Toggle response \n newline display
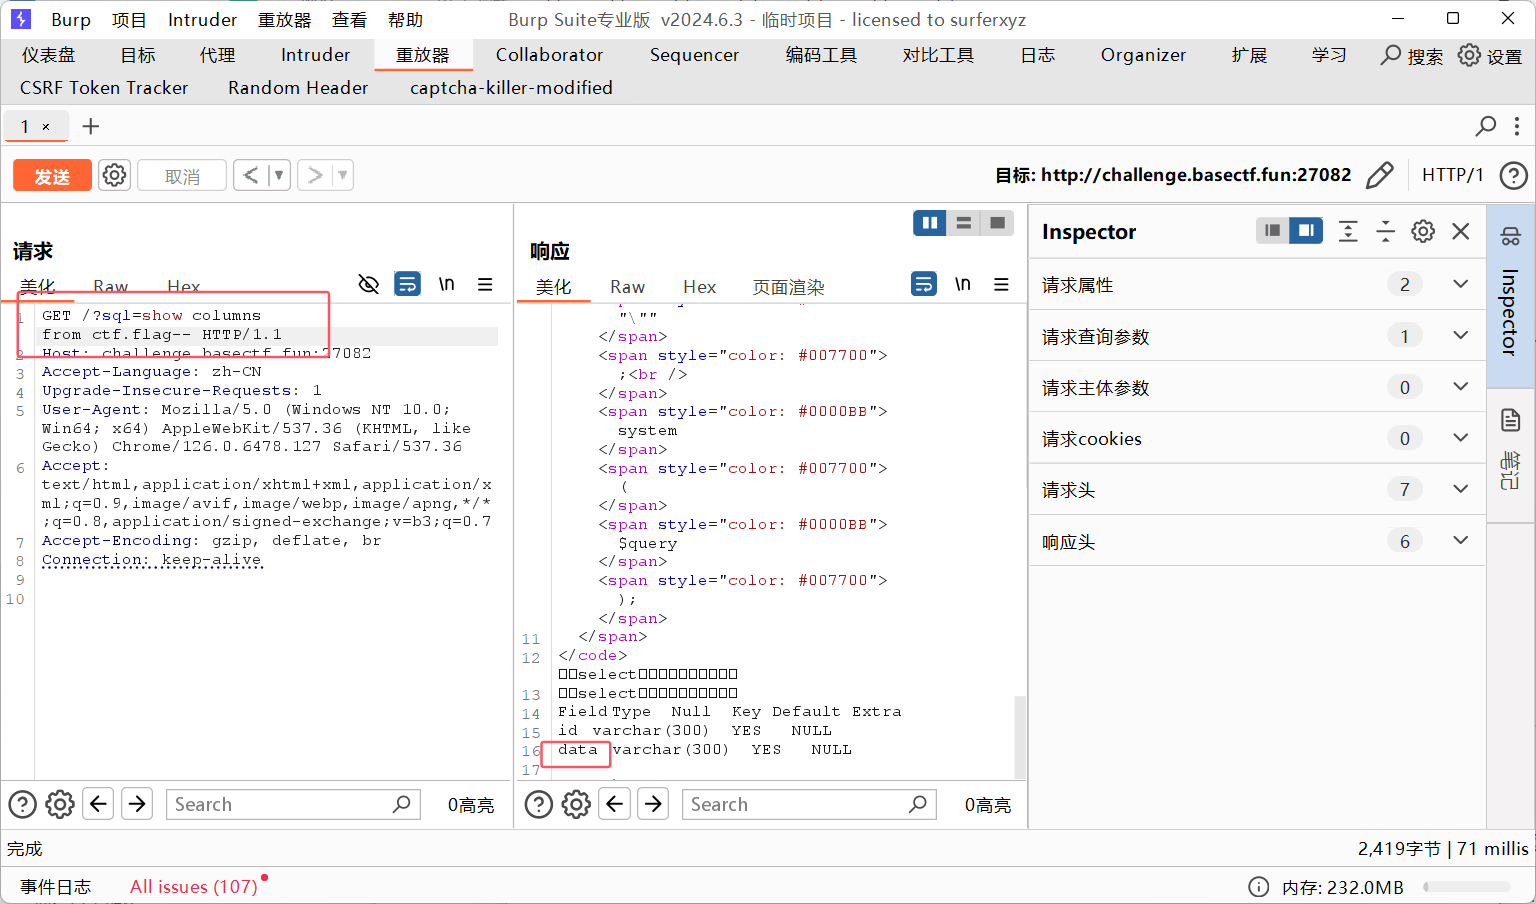The image size is (1536, 904). point(962,284)
